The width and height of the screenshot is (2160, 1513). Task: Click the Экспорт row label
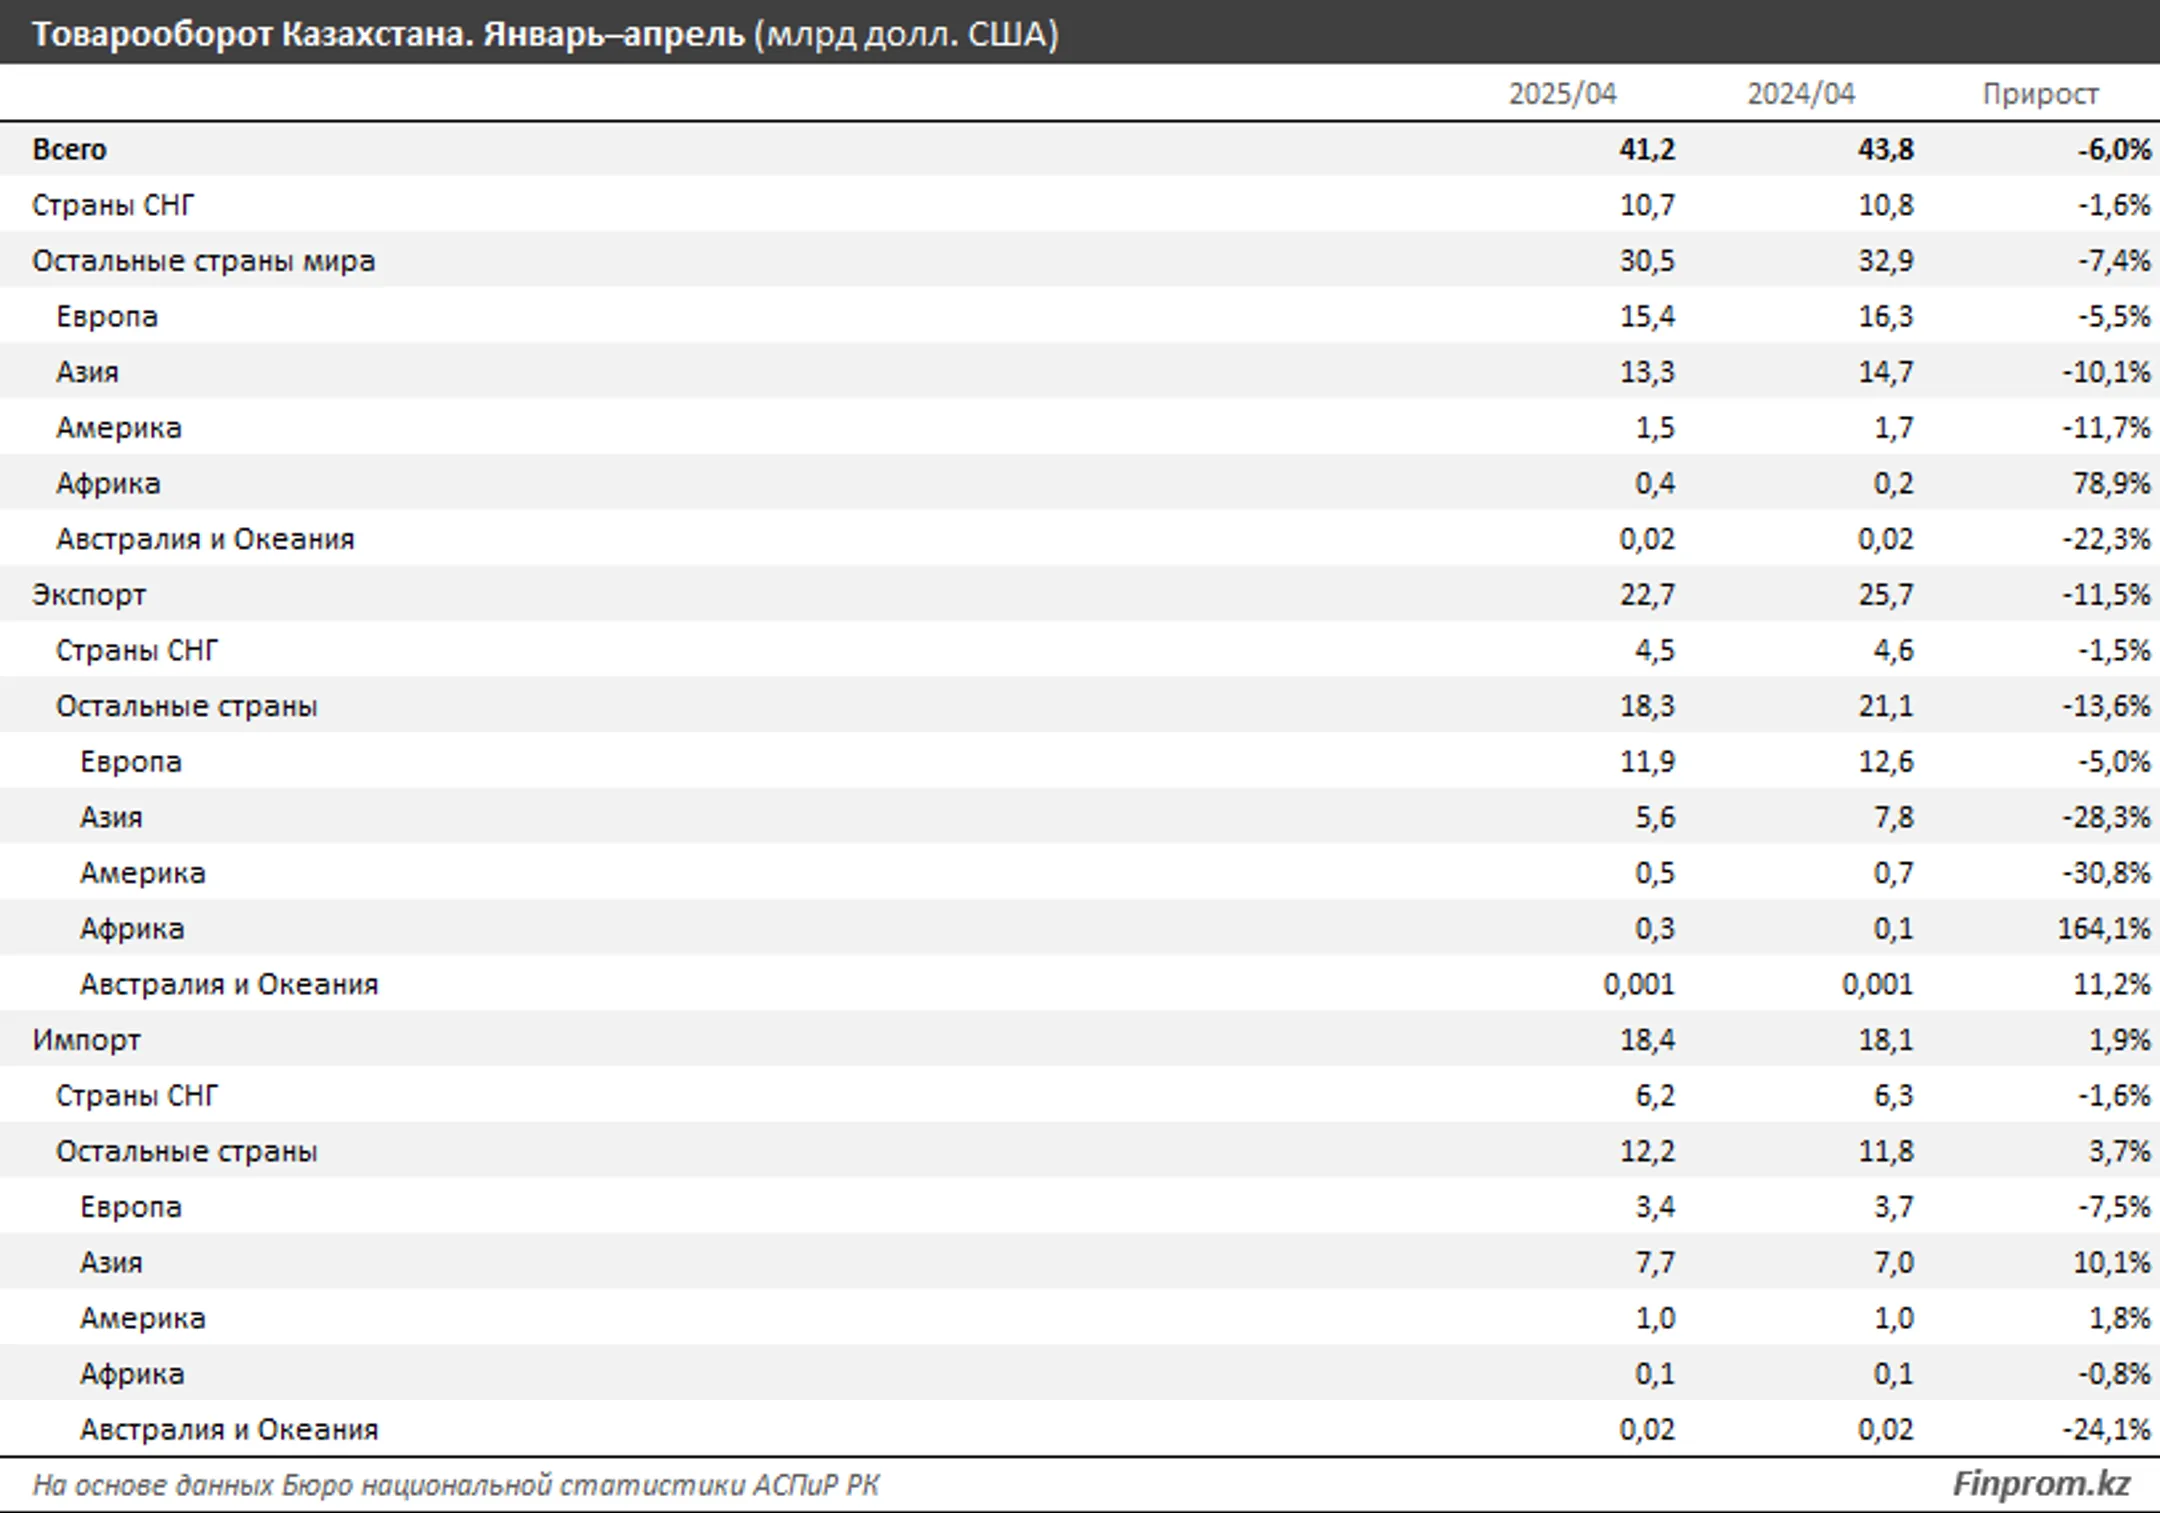coord(89,595)
